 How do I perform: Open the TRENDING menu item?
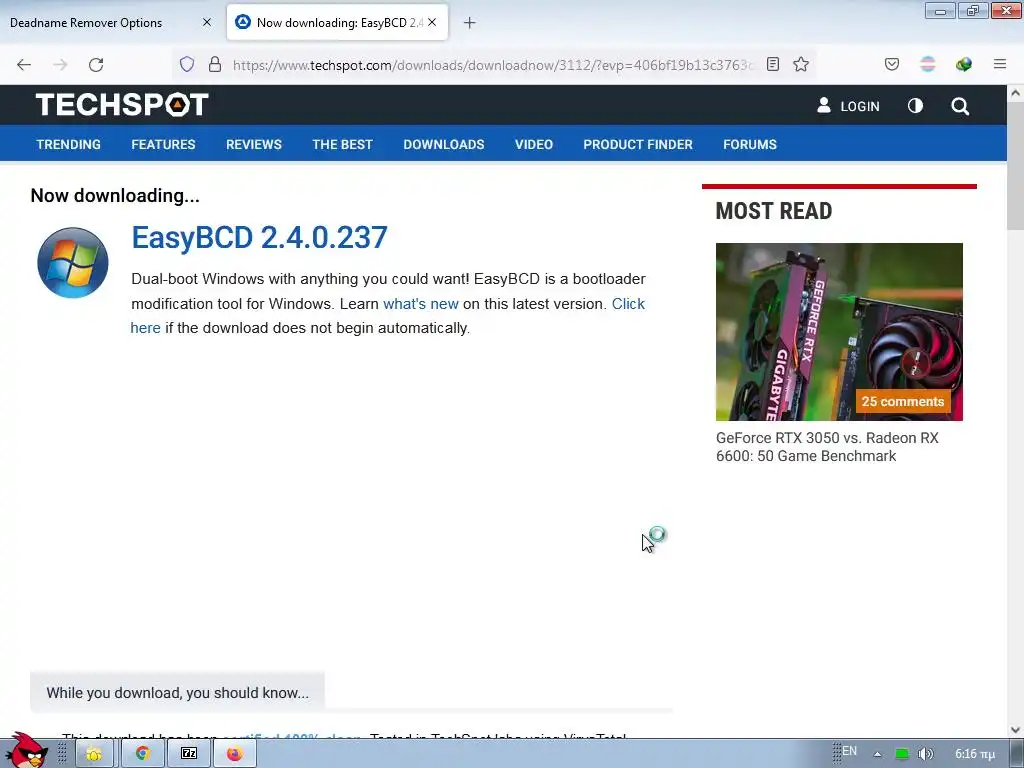(x=69, y=144)
